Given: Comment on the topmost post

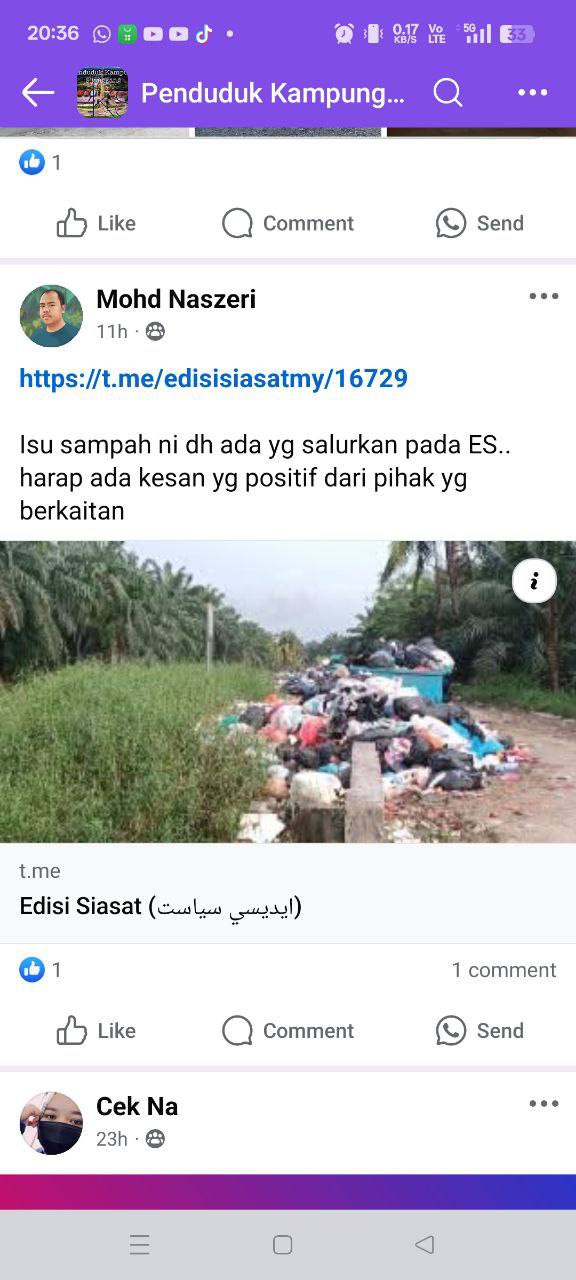Looking at the screenshot, I should click(x=288, y=223).
